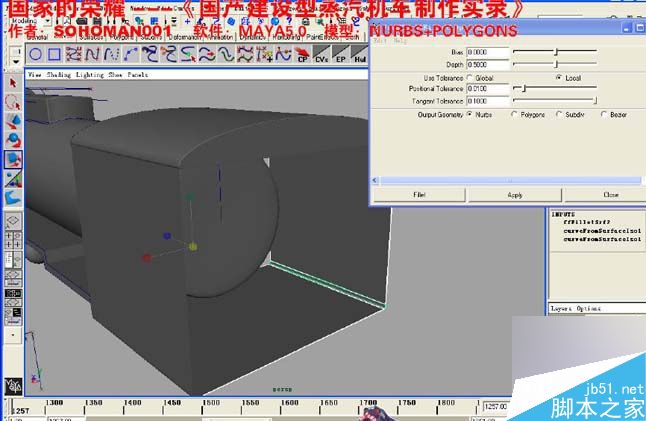Click the options dialog horizontal scrollbar
This screenshot has width=646, height=421.
(x=510, y=180)
